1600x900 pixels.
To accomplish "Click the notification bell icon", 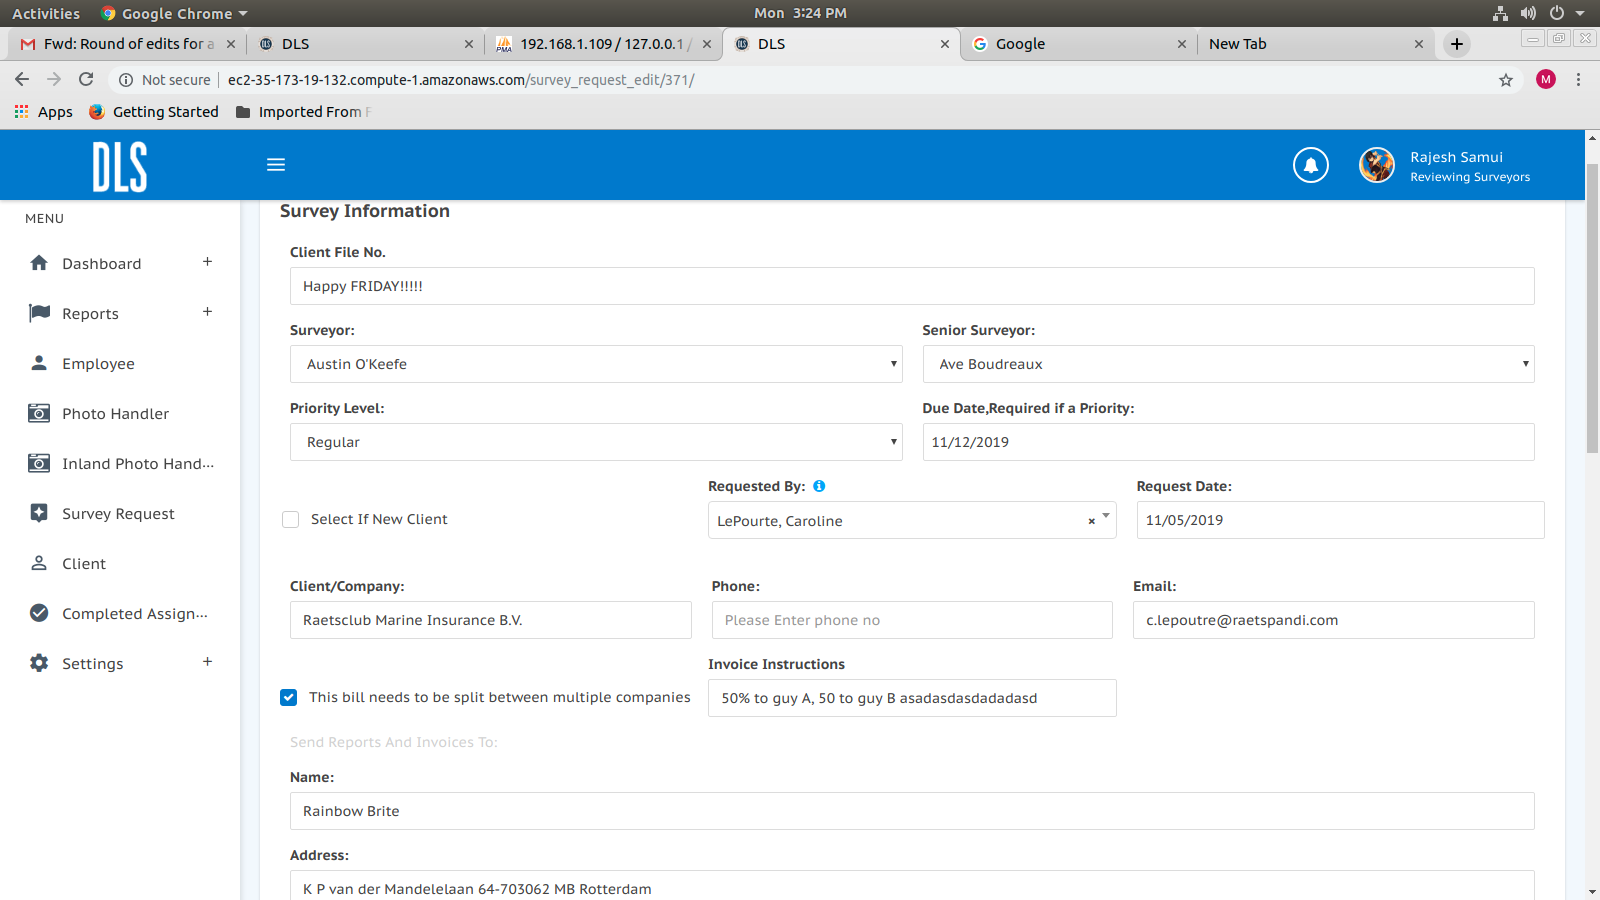I will coord(1310,165).
